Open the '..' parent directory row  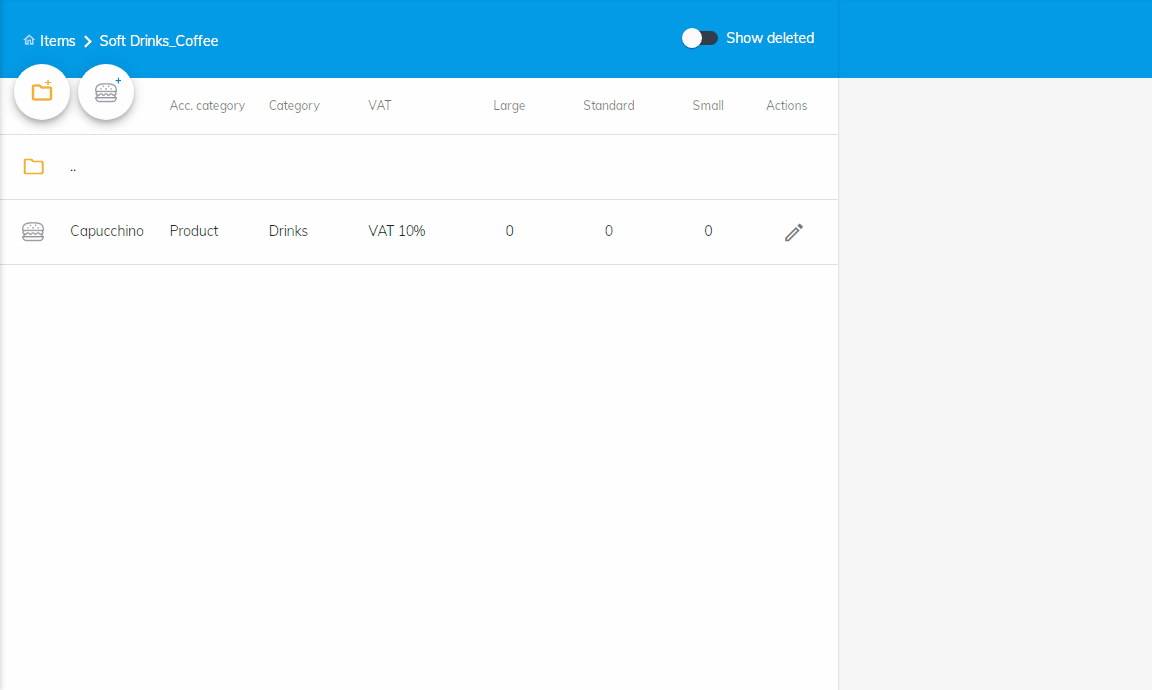pos(73,167)
